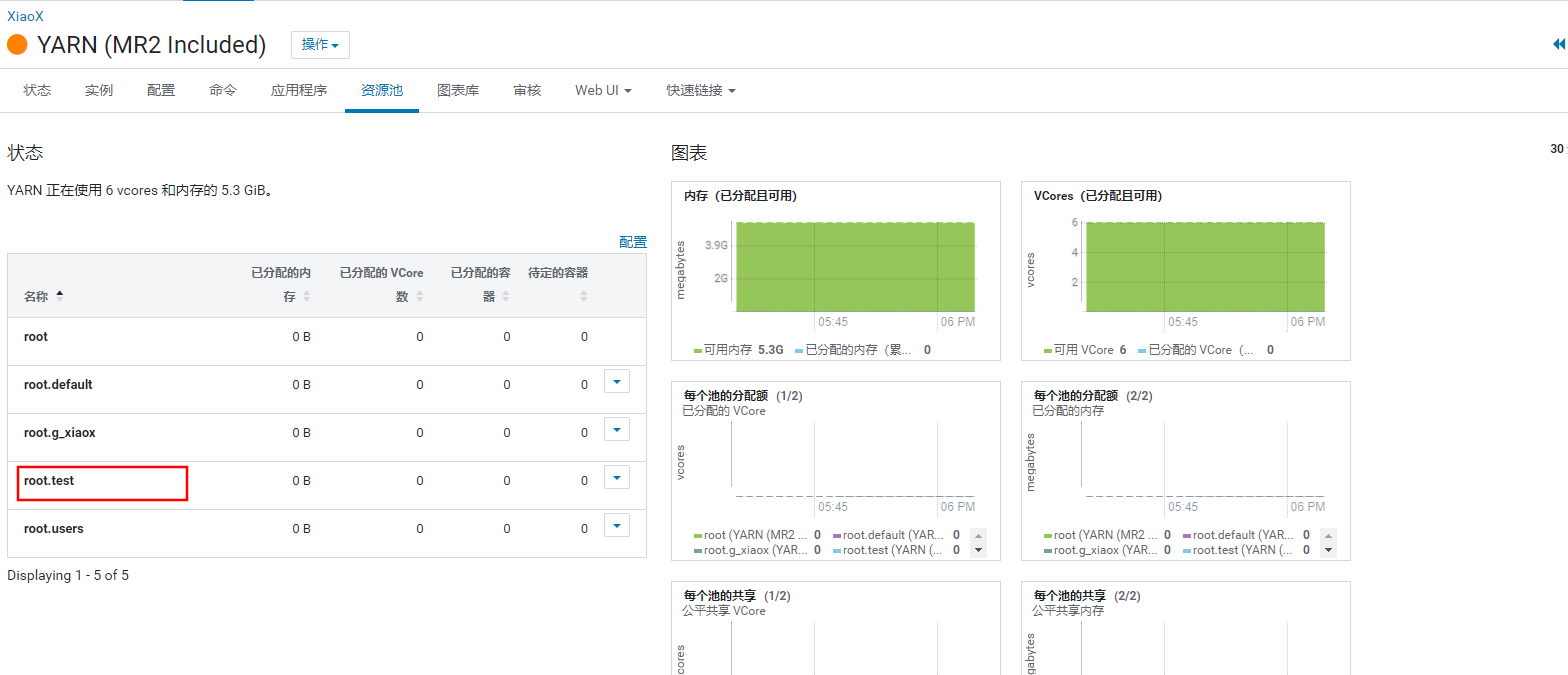Switch to the 实例 tab
The image size is (1568, 675).
pyautogui.click(x=99, y=90)
